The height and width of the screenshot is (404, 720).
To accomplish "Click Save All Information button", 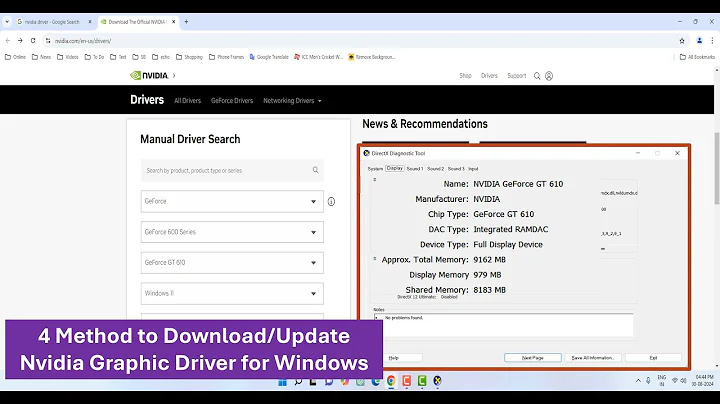I will [x=592, y=358].
